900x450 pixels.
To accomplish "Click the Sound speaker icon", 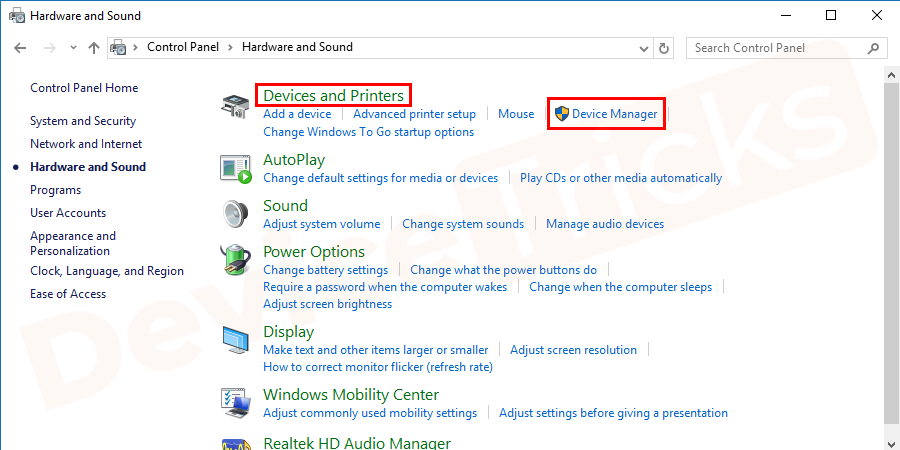I will coord(235,215).
